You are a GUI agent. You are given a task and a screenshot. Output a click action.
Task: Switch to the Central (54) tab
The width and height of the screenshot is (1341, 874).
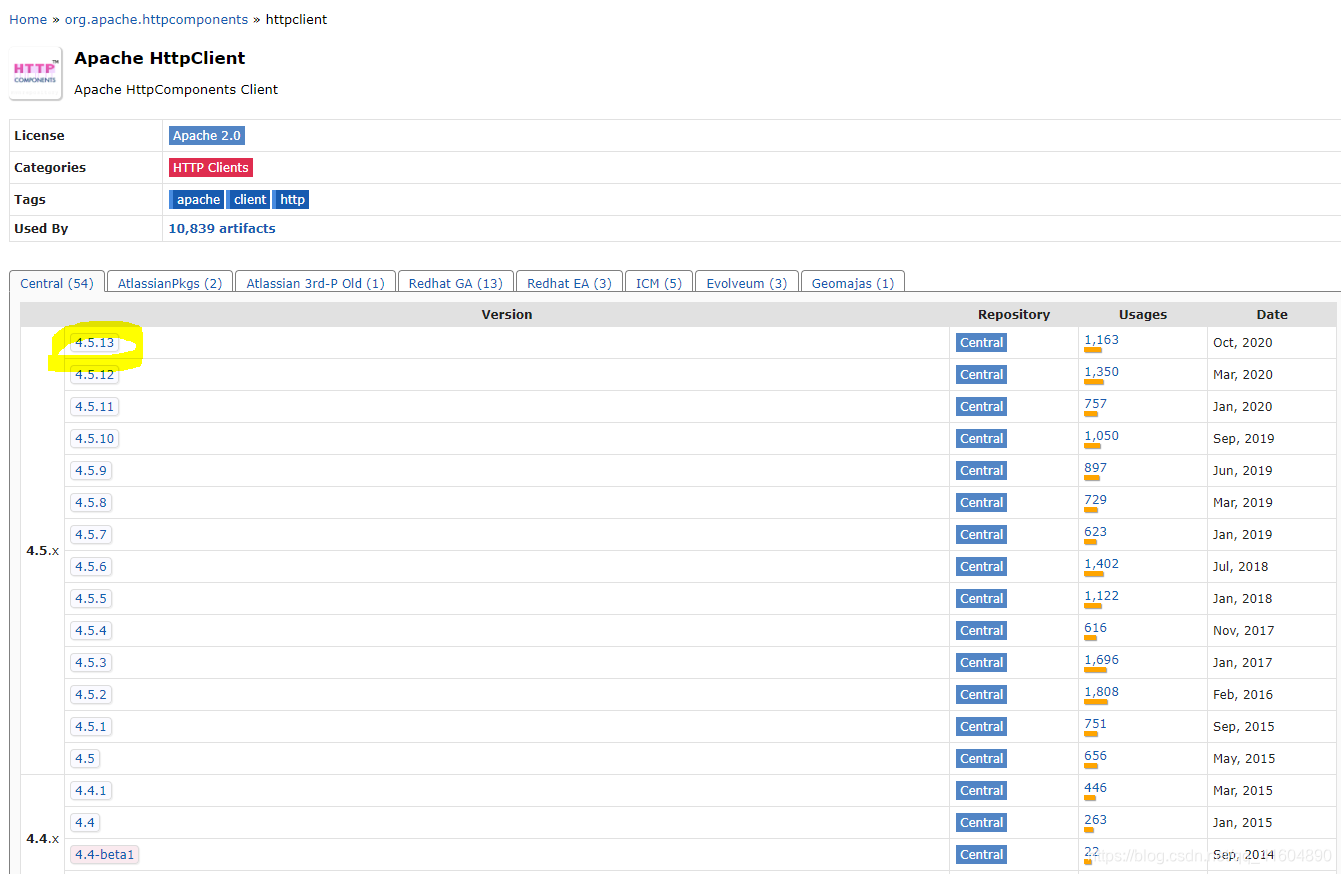click(x=57, y=283)
